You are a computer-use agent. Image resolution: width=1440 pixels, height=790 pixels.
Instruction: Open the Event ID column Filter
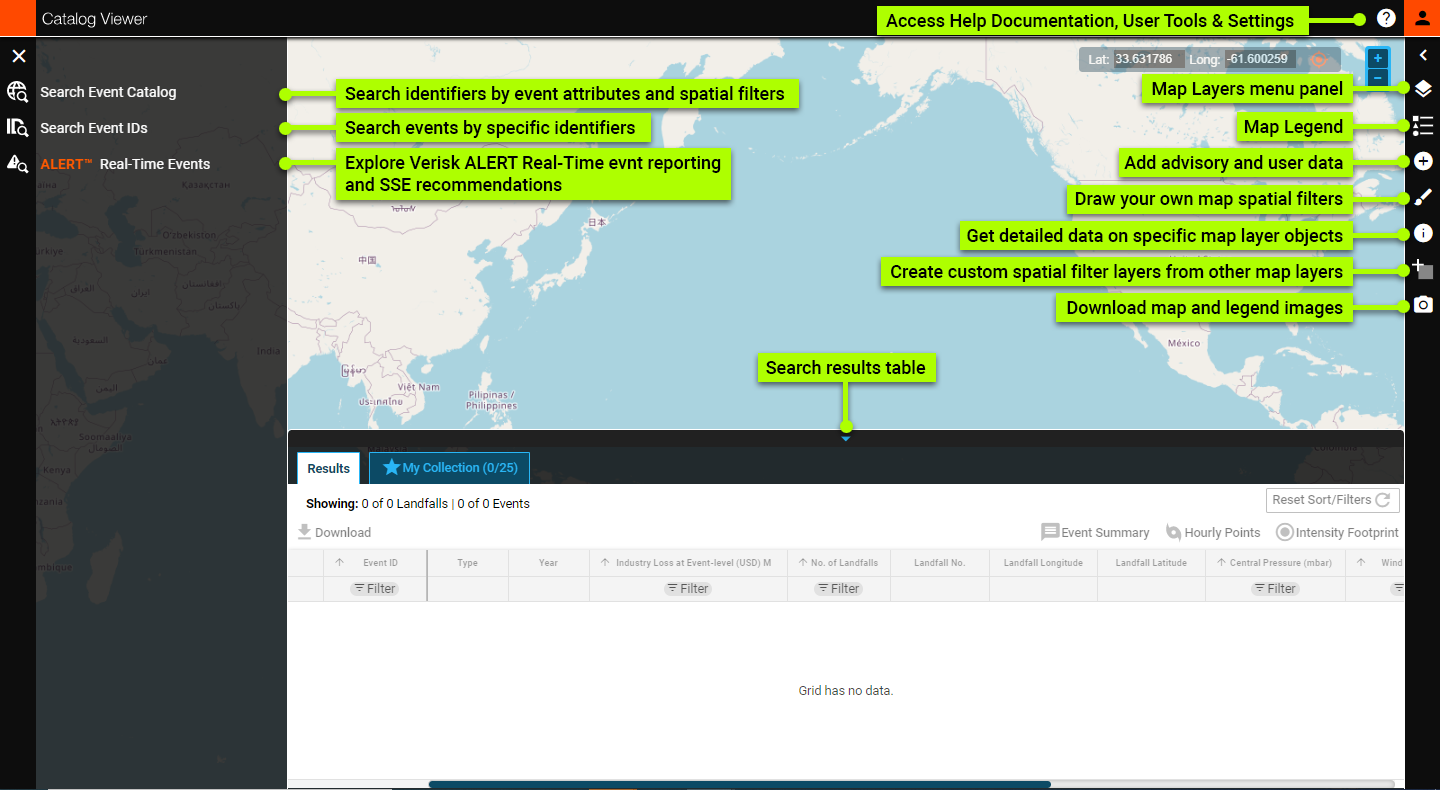click(x=374, y=589)
